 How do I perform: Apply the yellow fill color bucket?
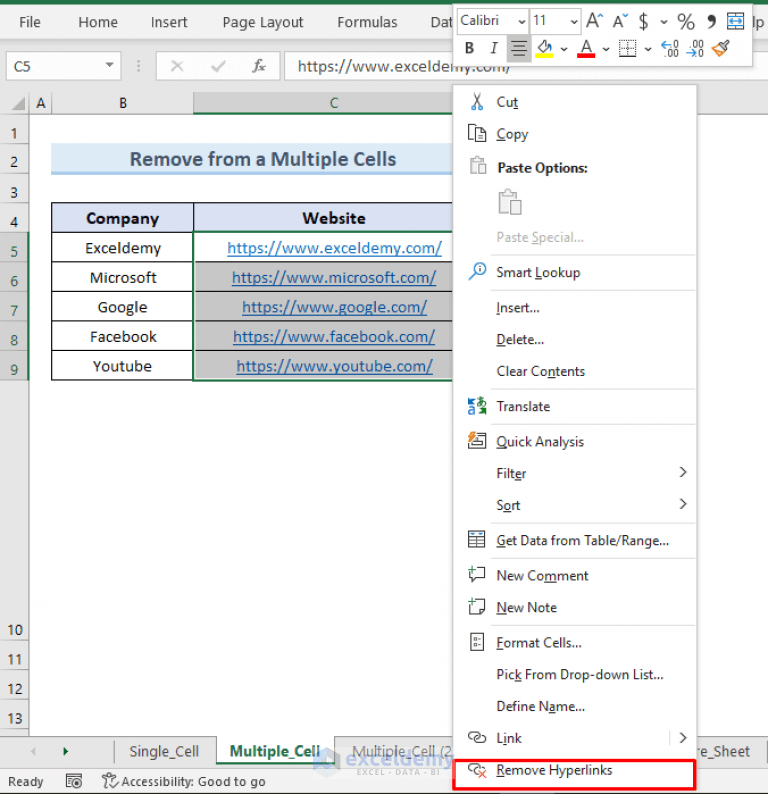pos(544,49)
